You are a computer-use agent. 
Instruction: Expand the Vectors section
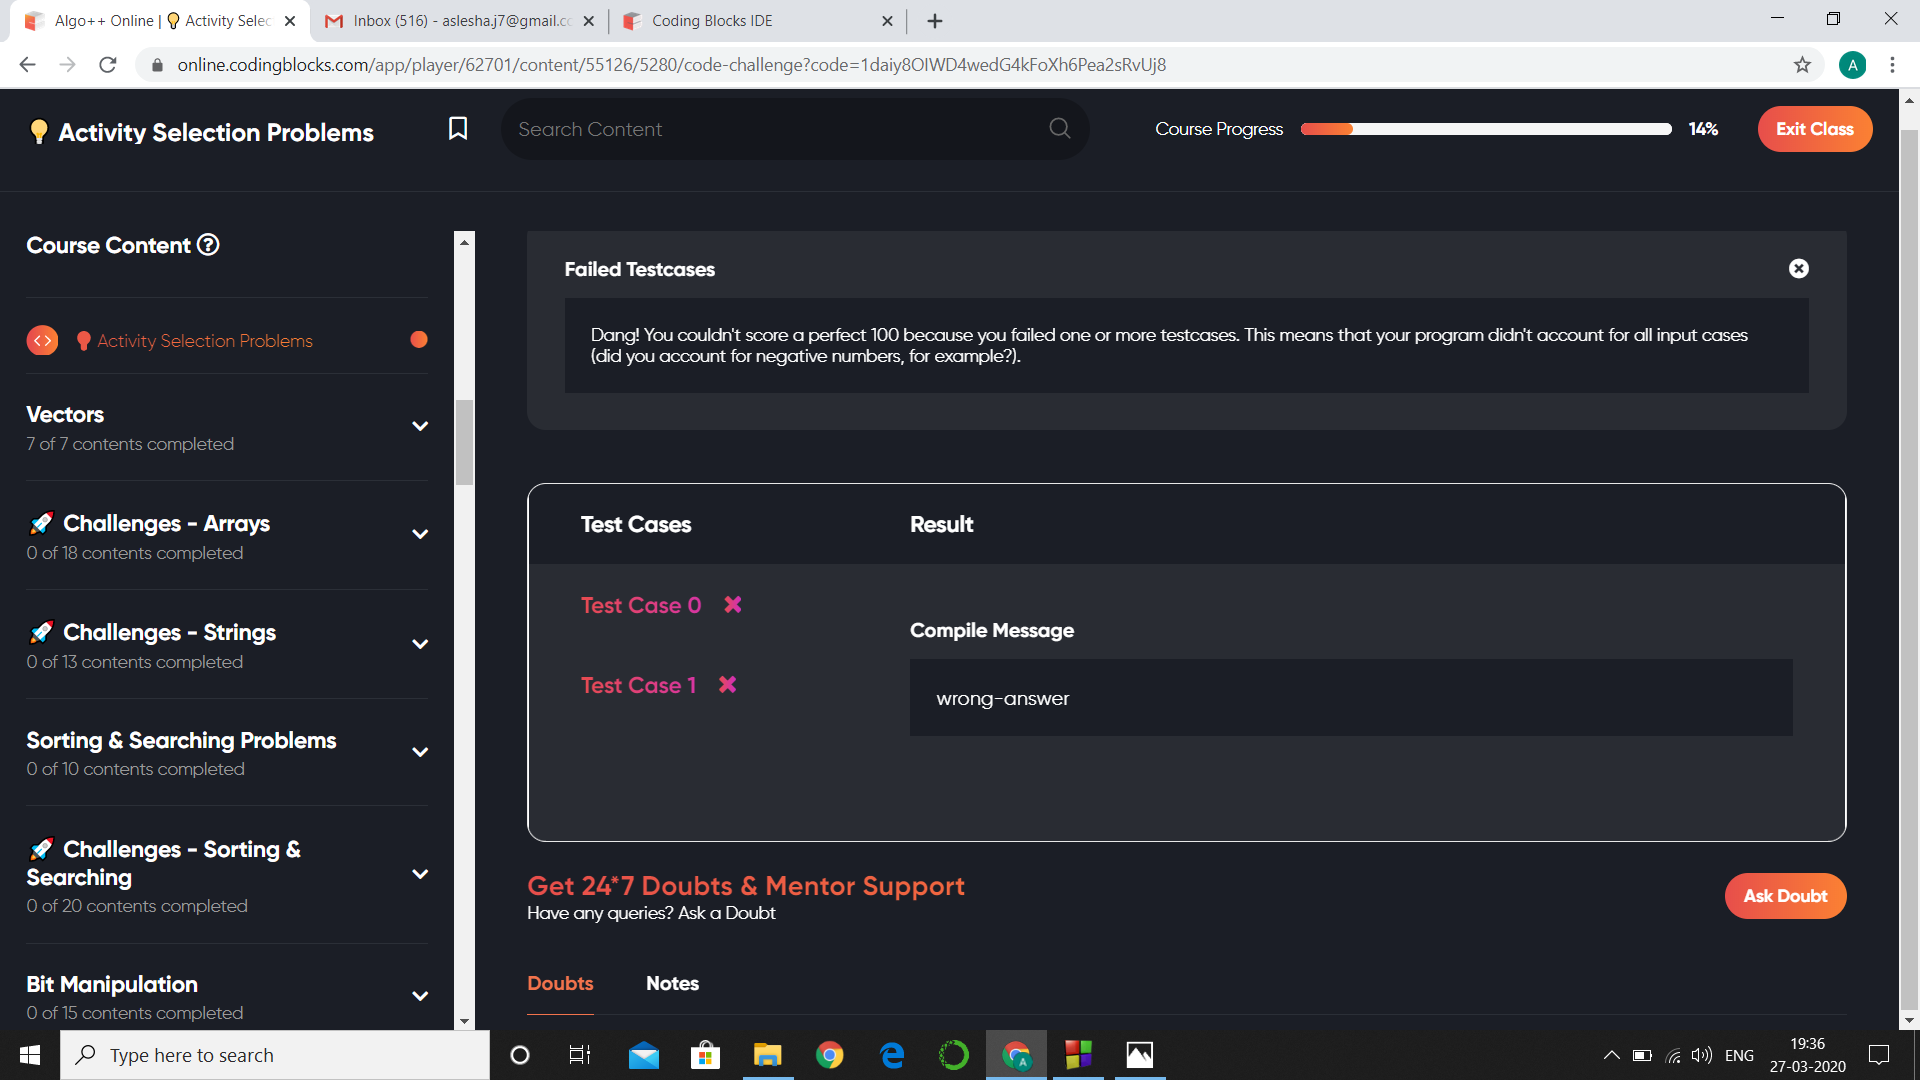pyautogui.click(x=420, y=426)
